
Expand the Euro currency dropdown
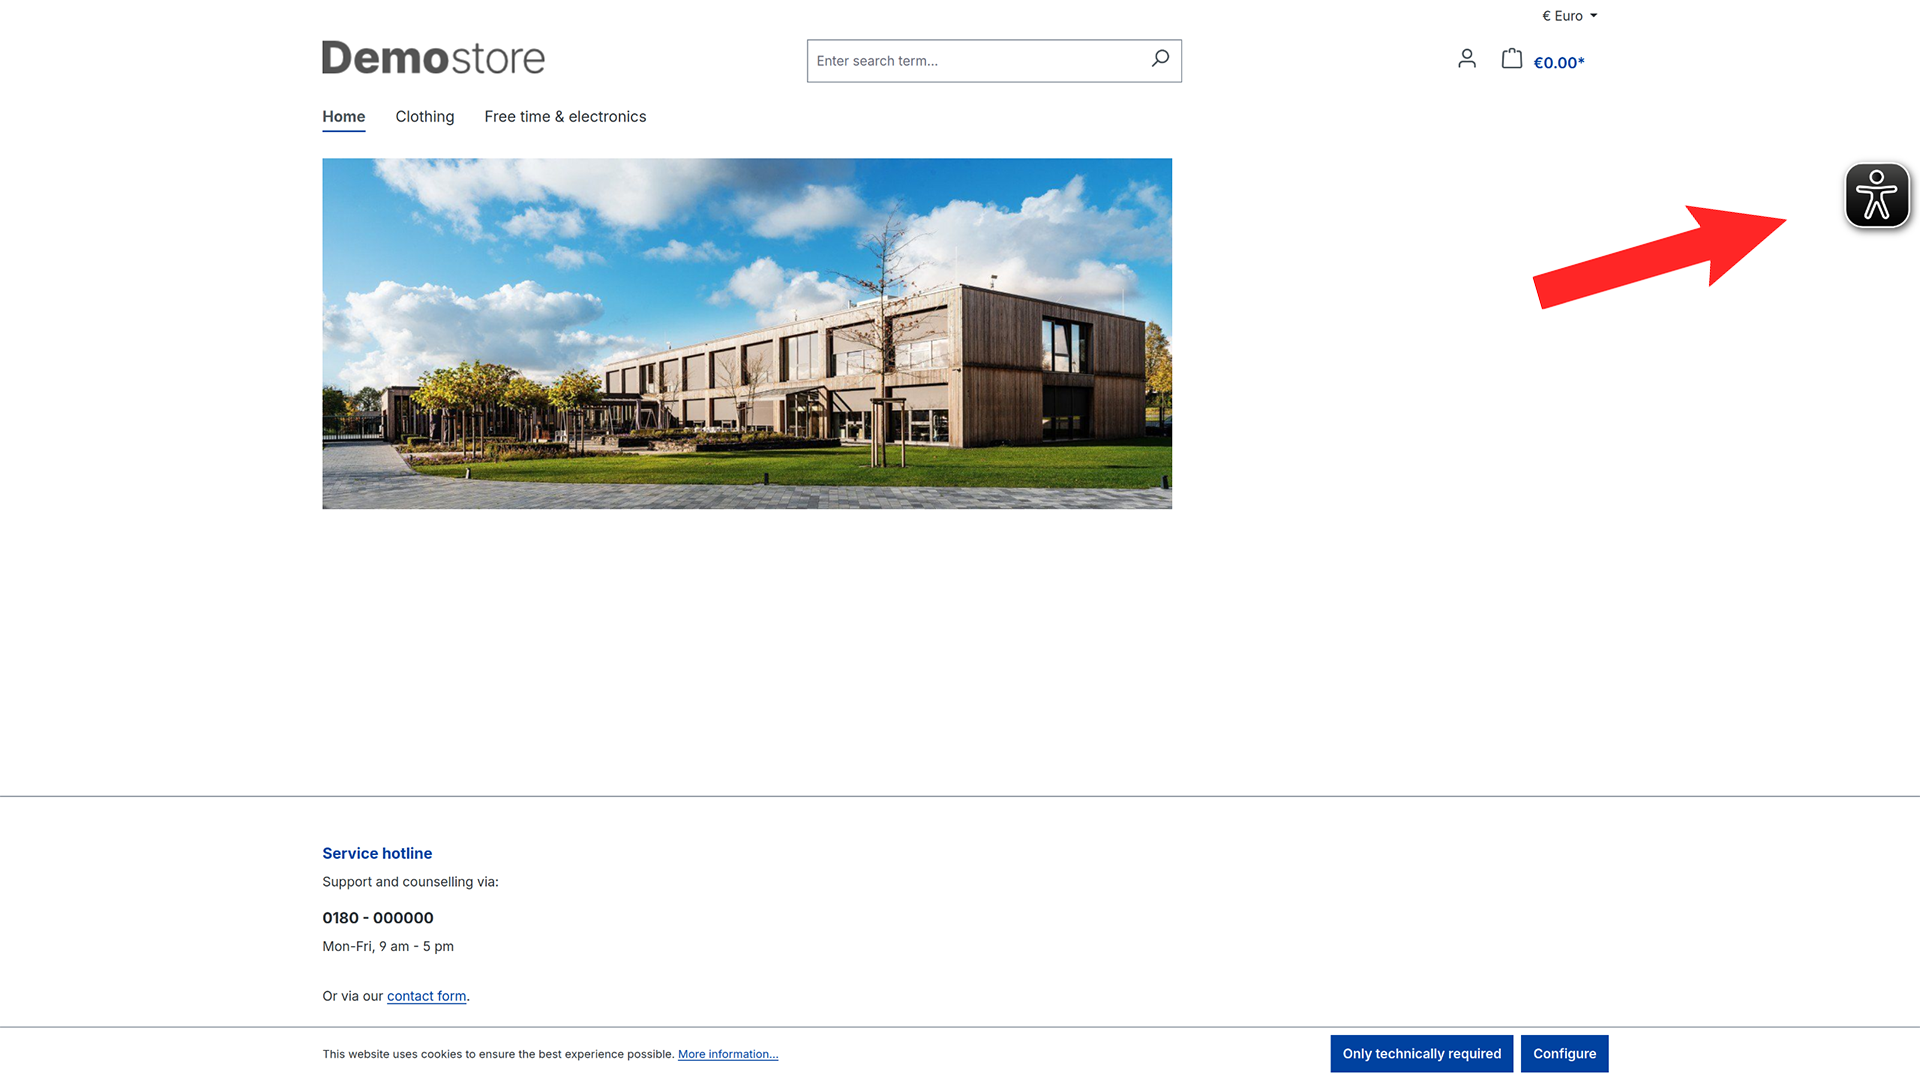(x=1570, y=16)
